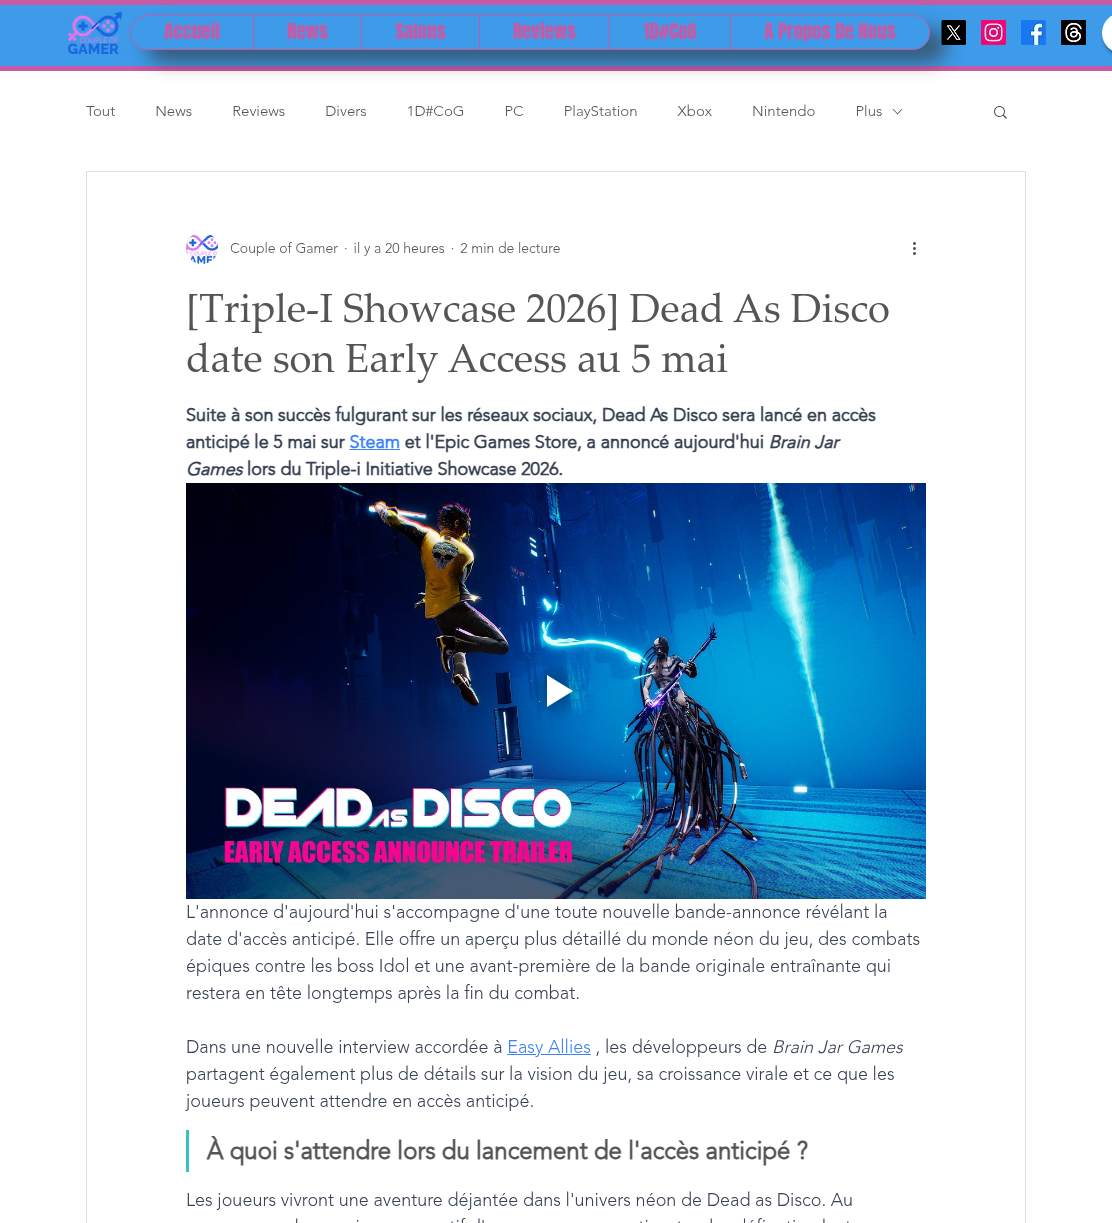This screenshot has height=1223, width=1112.
Task: Select the Nintendo category filter
Action: pyautogui.click(x=784, y=111)
